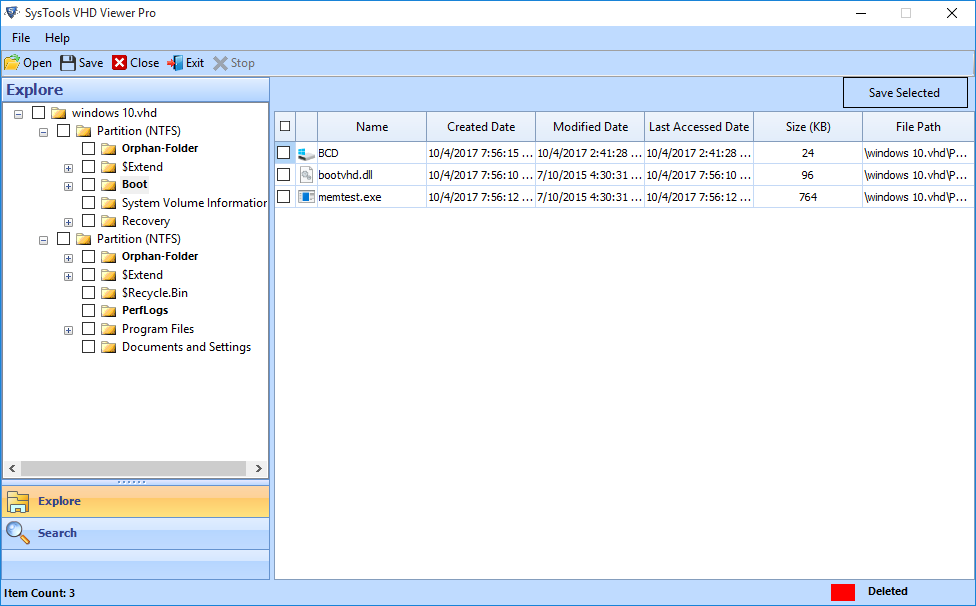Click the BCD file icon in the list
Viewport: 976px width, 606px height.
click(x=307, y=152)
